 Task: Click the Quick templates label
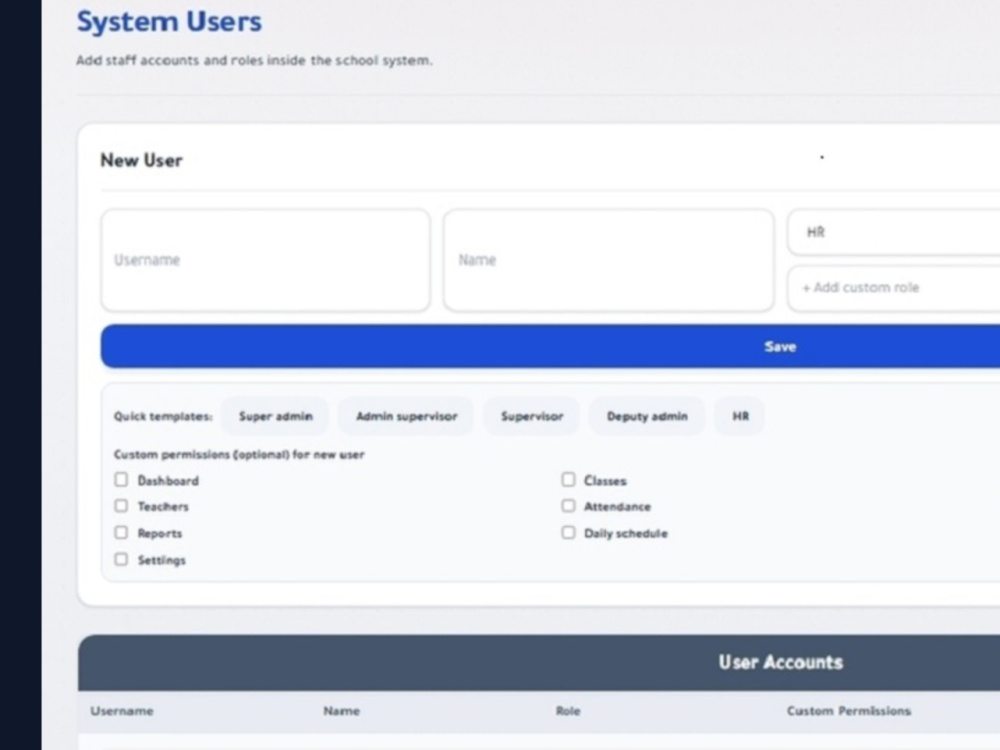[x=163, y=416]
